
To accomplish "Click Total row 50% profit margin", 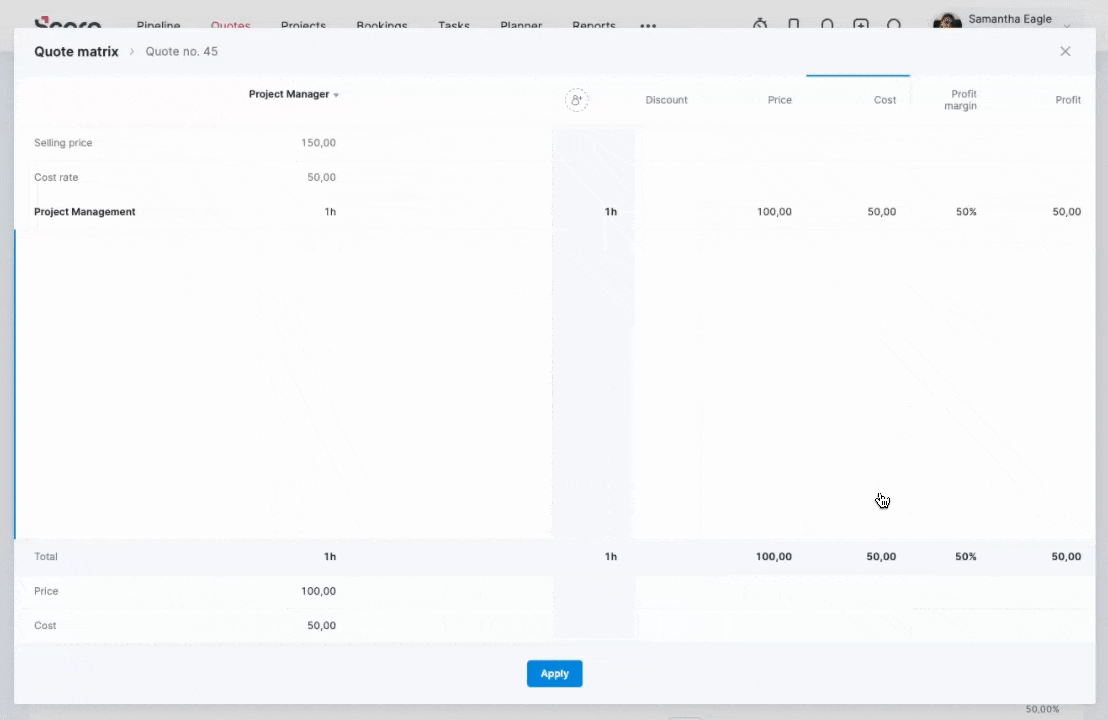I will click(x=966, y=557).
